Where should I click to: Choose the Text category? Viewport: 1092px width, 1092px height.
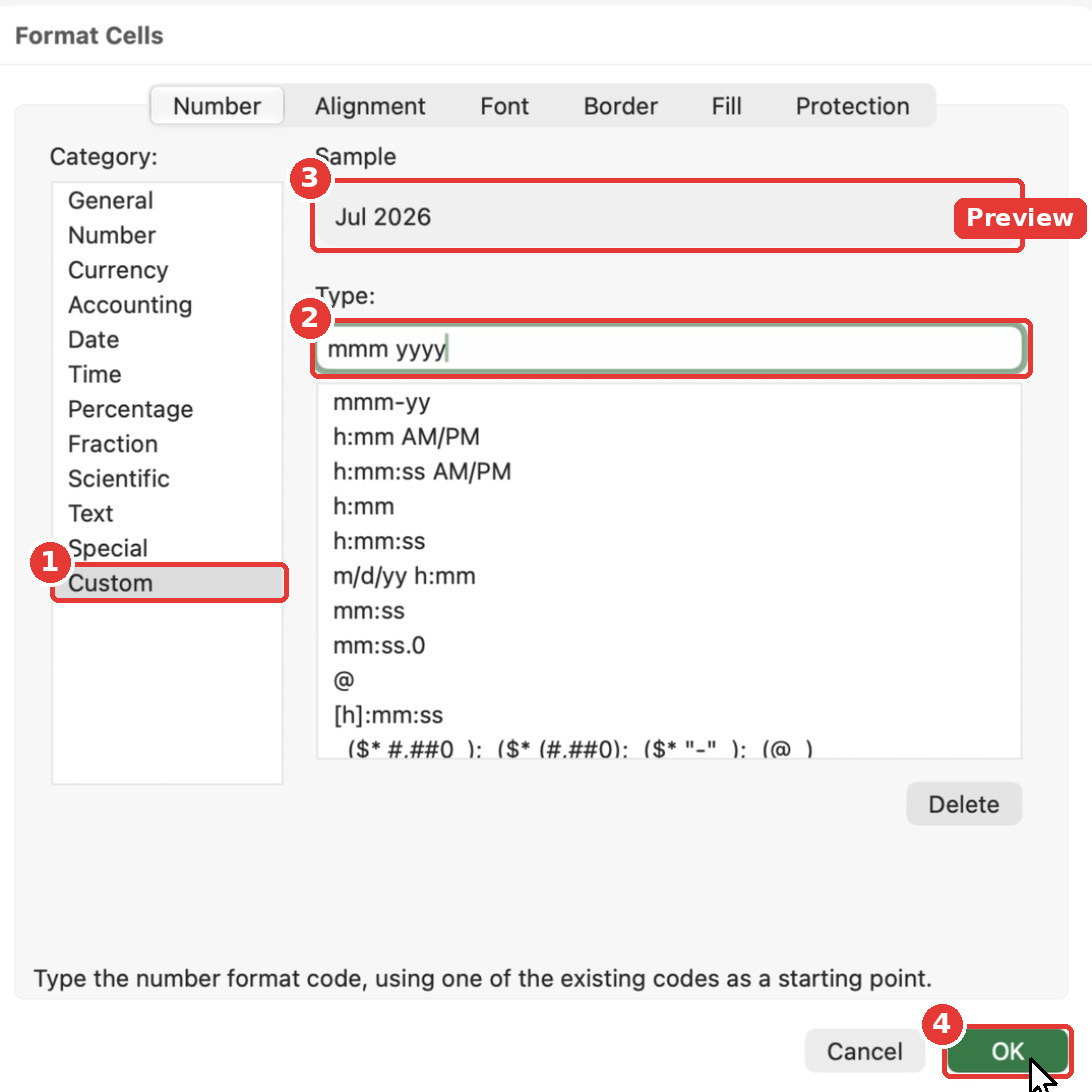click(x=167, y=514)
